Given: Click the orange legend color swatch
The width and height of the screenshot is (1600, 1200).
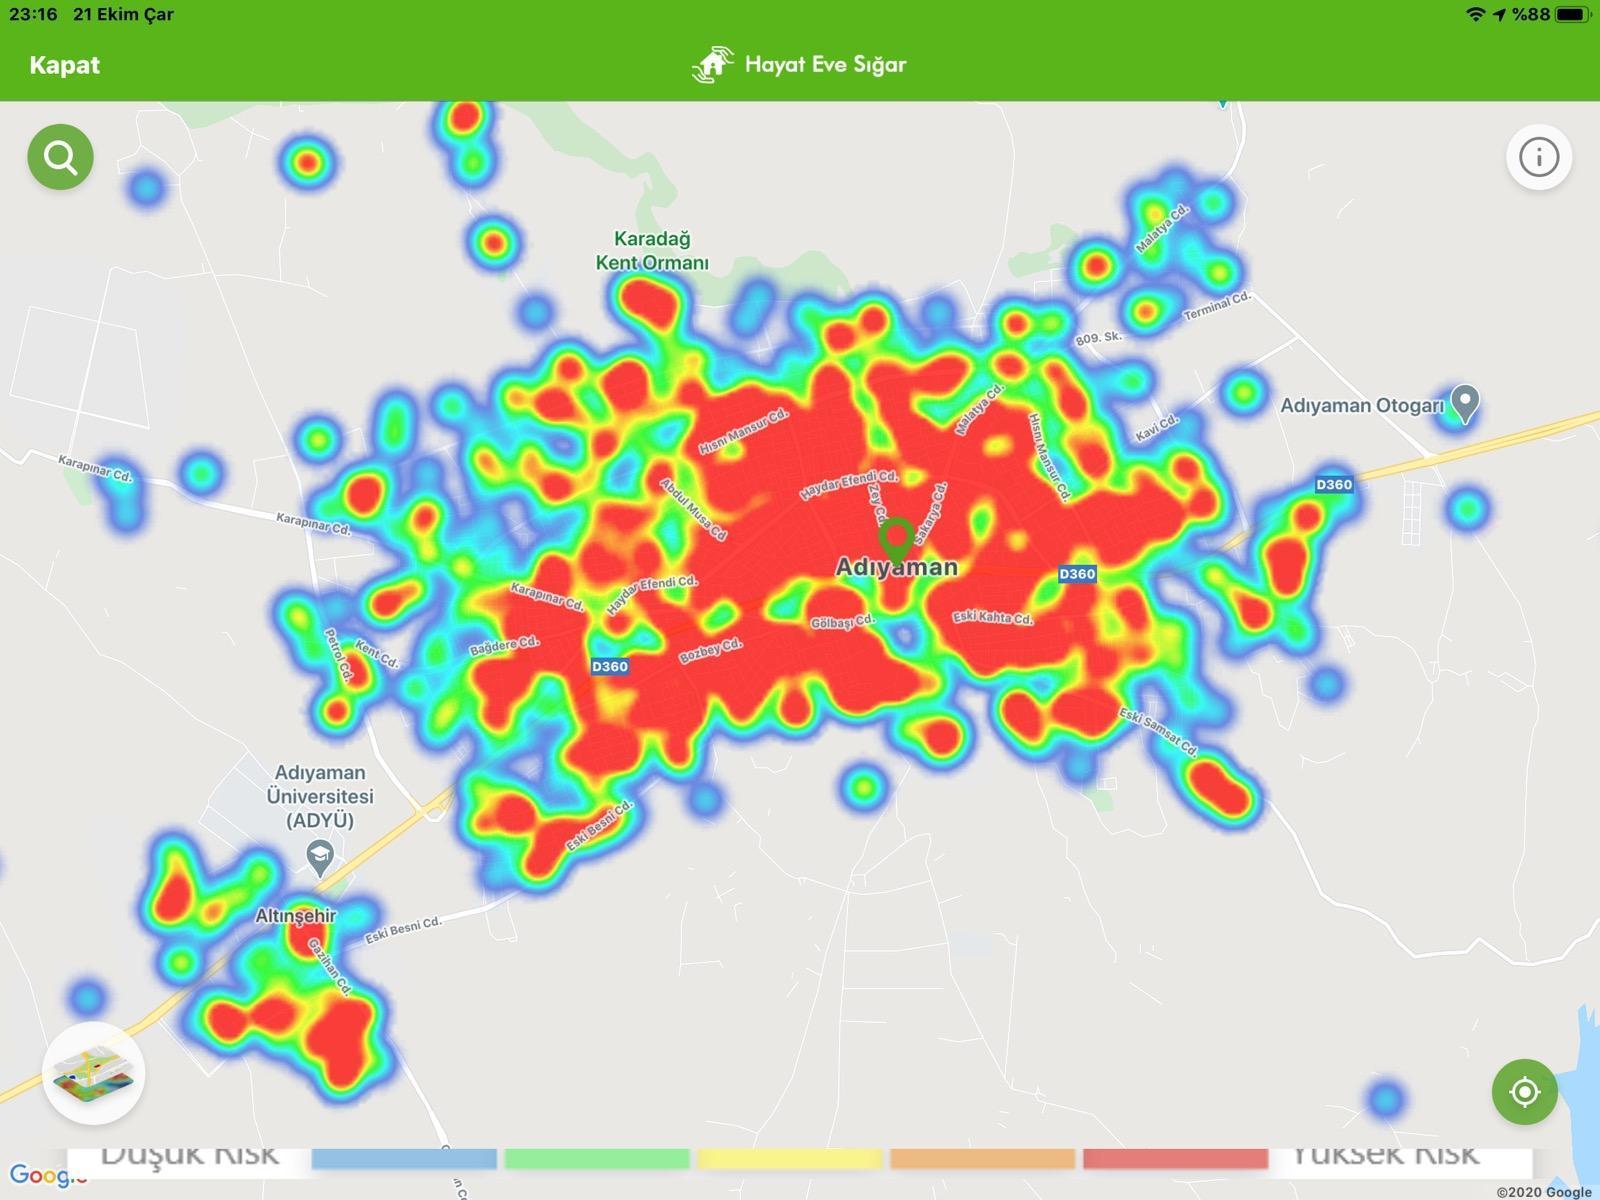Looking at the screenshot, I should [982, 1158].
